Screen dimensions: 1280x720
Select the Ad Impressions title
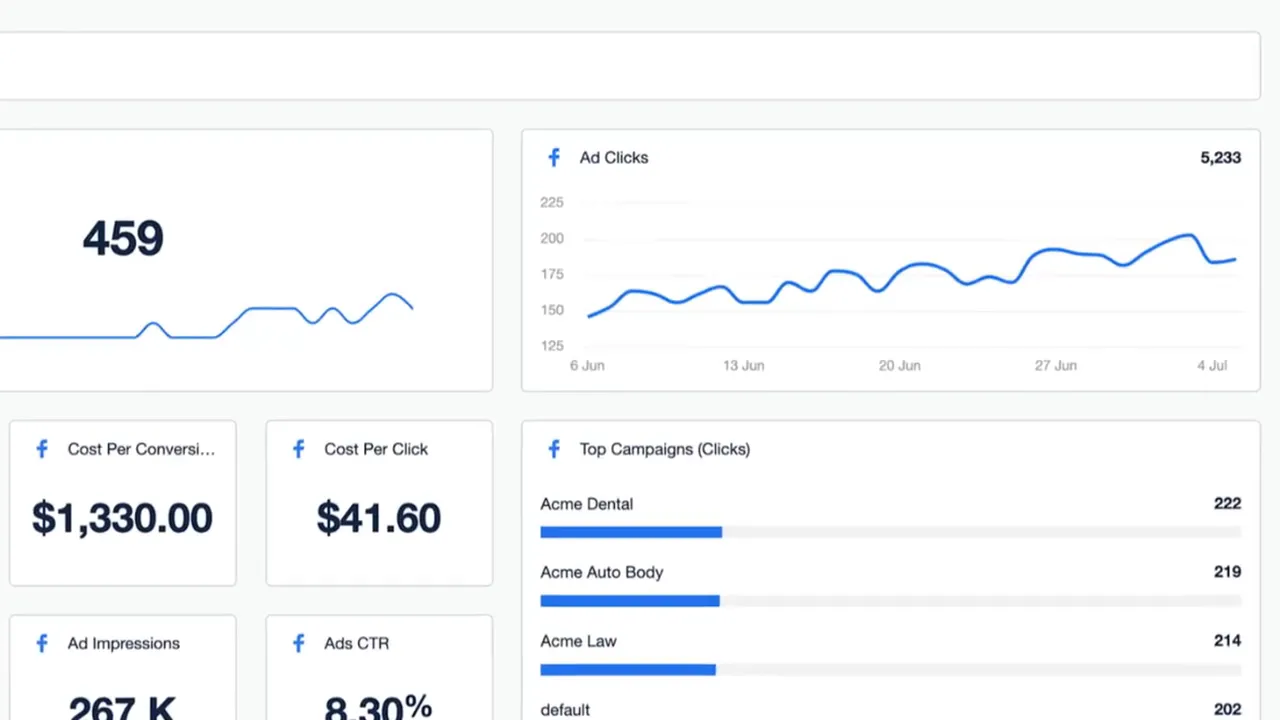click(124, 643)
